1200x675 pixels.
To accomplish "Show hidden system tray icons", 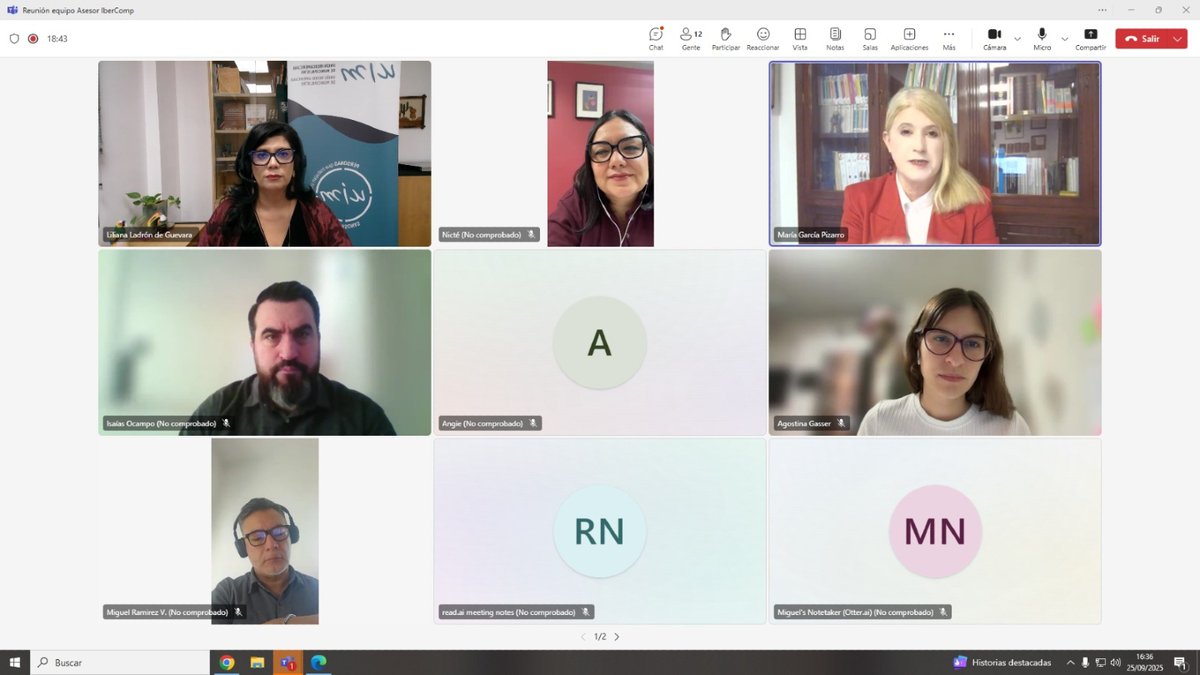I will point(1070,662).
